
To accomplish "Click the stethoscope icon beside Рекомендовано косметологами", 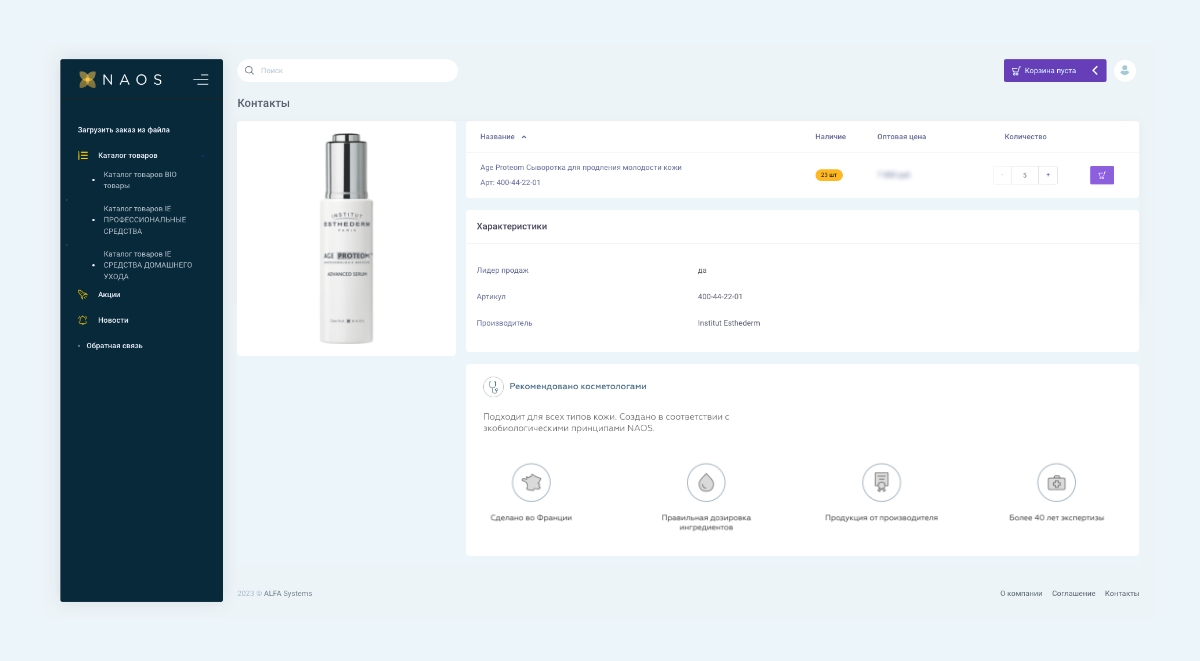I will [x=493, y=387].
